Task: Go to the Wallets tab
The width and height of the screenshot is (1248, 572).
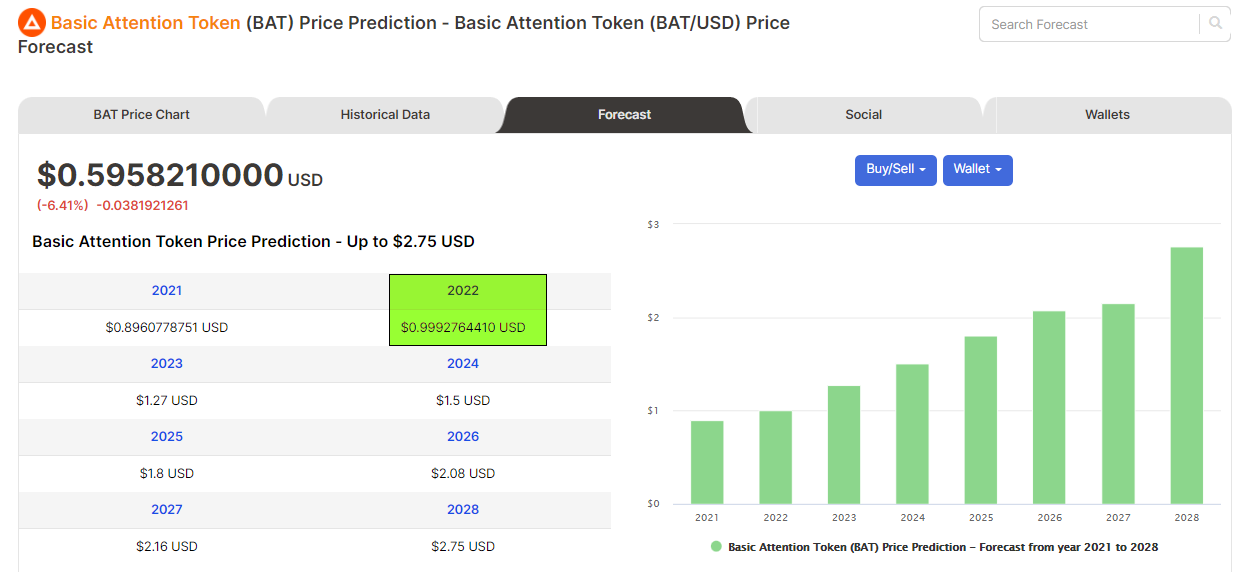Action: 1108,115
